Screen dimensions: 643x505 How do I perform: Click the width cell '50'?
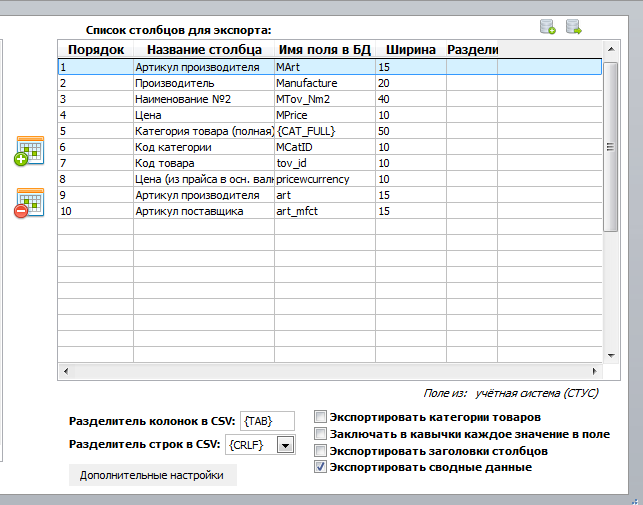pyautogui.click(x=411, y=131)
